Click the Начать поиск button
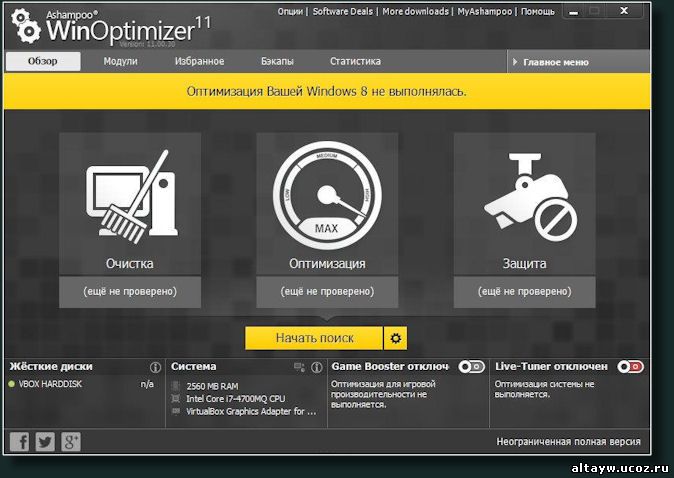This screenshot has width=674, height=478. (314, 338)
